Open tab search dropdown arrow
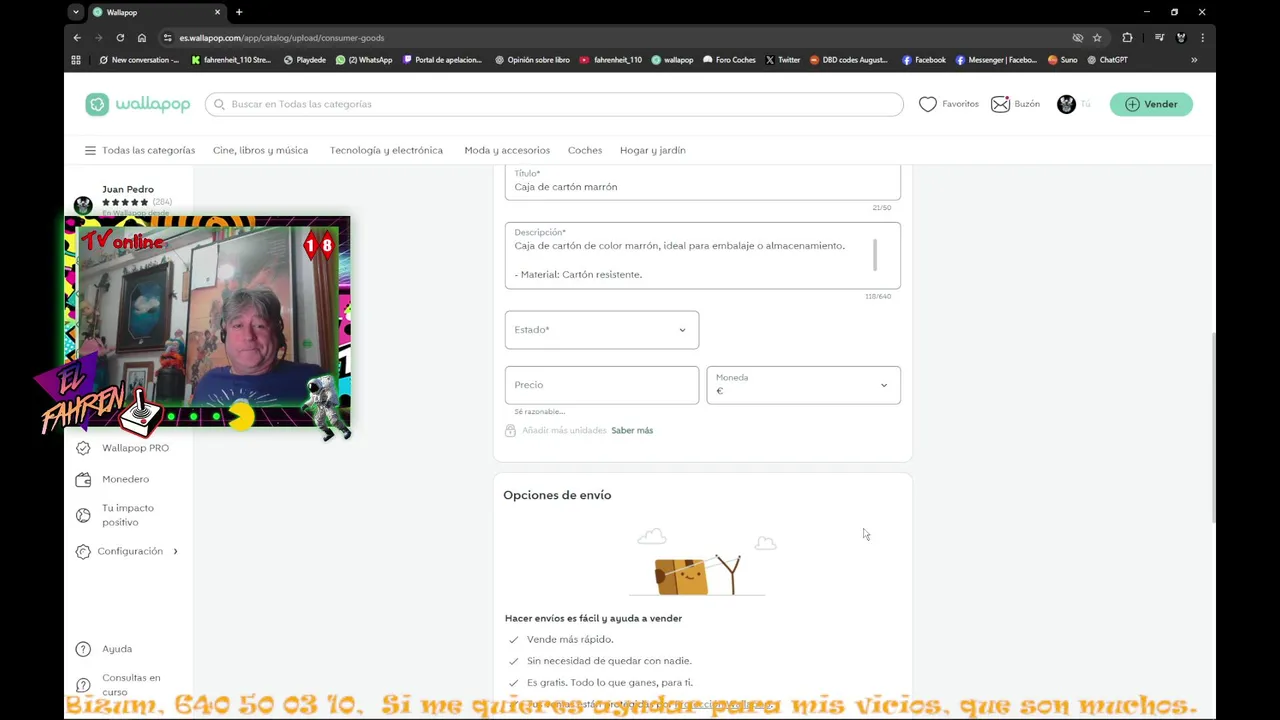 tap(76, 12)
